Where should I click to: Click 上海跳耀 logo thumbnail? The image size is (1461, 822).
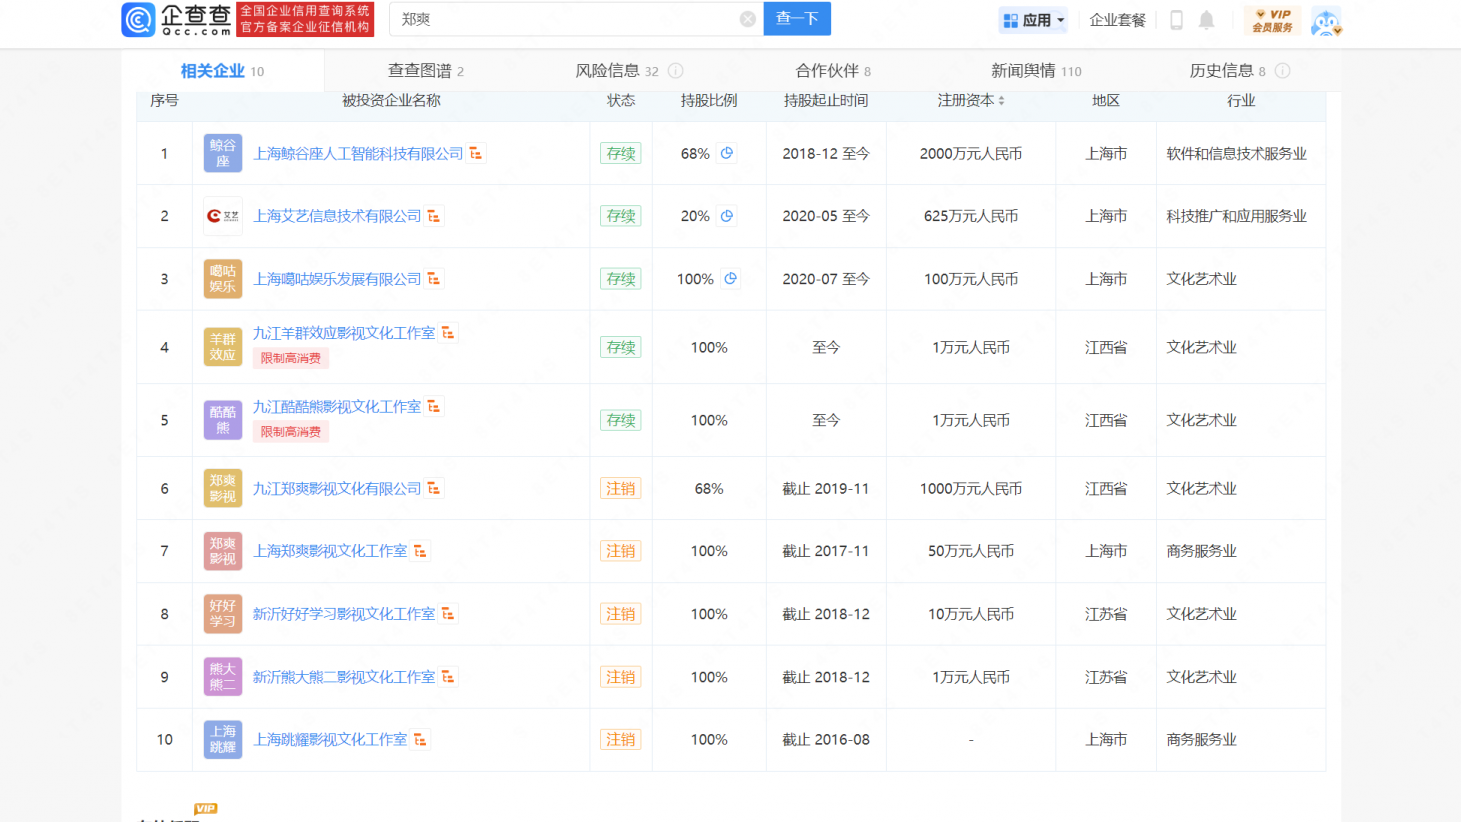pos(223,740)
